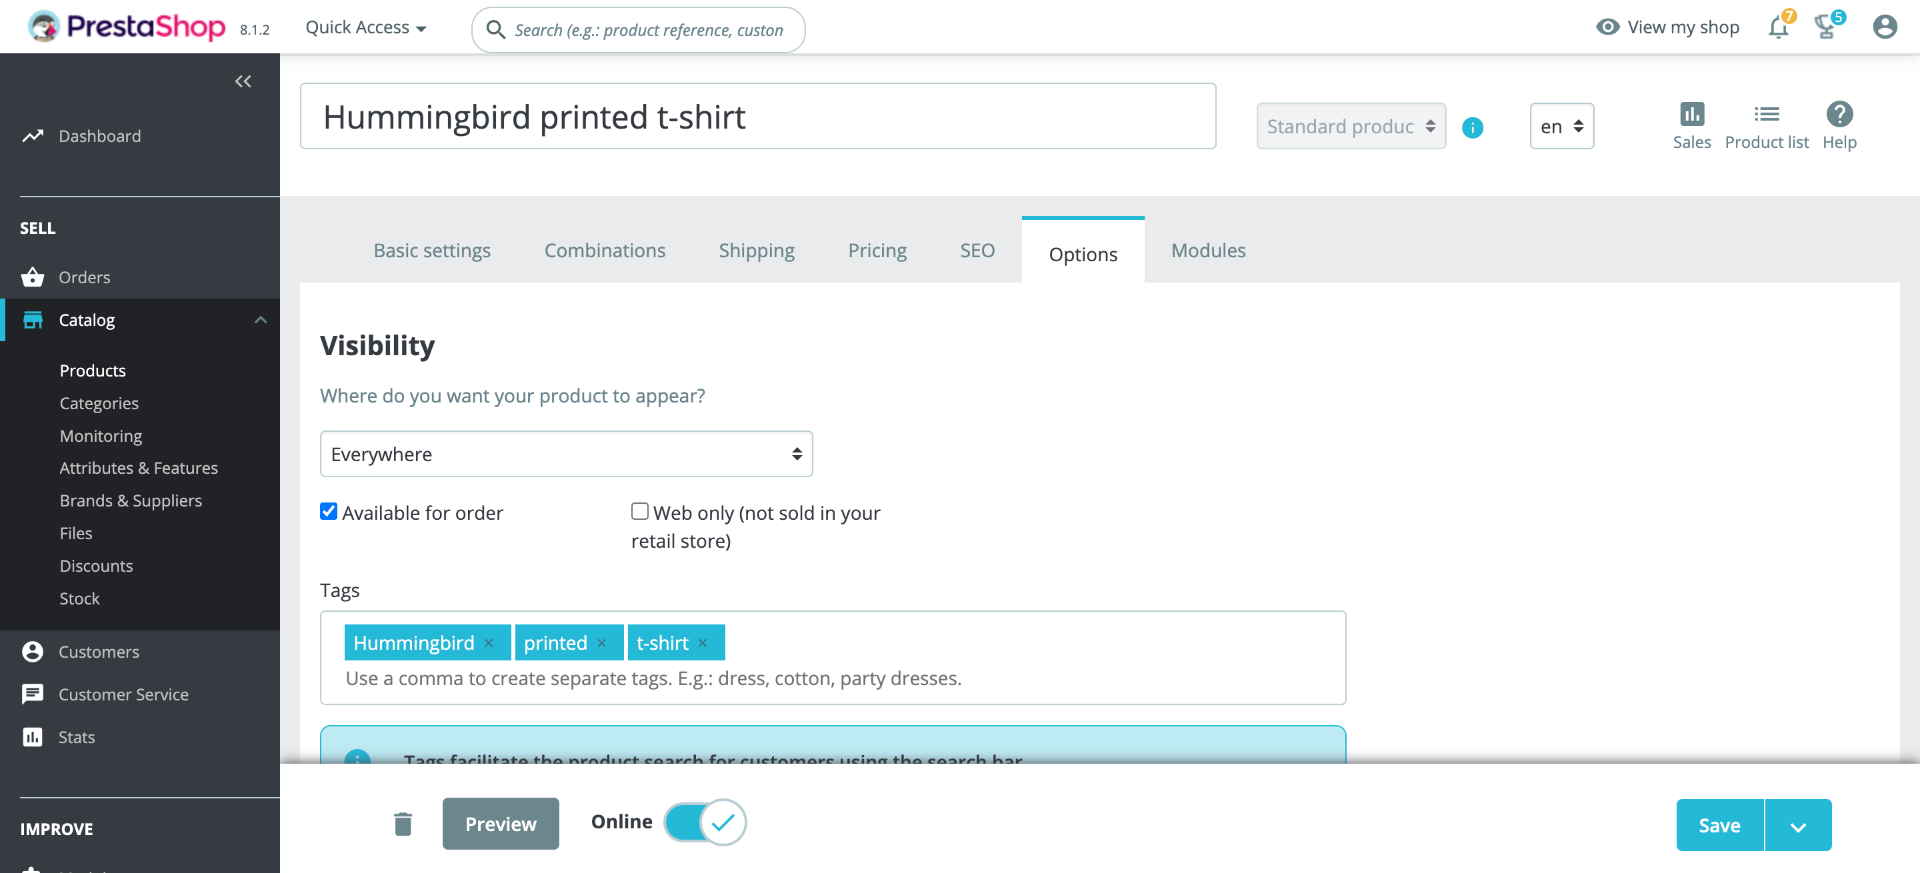Click the notifications bell icon
1920x873 pixels.
coord(1778,27)
